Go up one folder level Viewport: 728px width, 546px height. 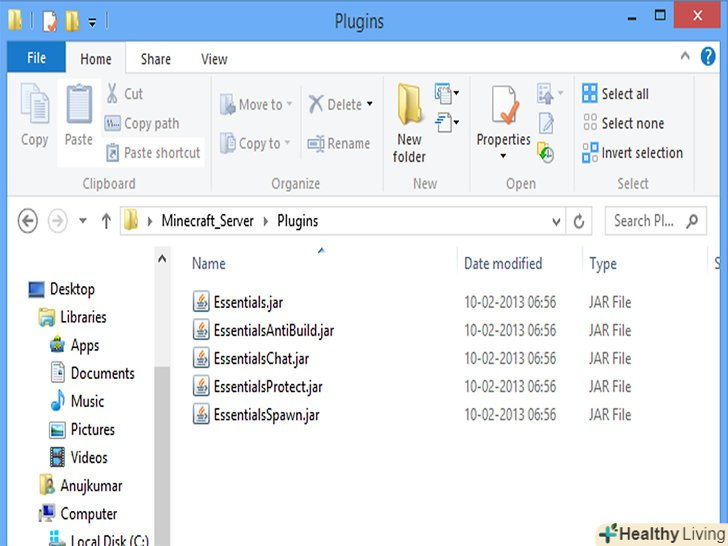click(106, 221)
